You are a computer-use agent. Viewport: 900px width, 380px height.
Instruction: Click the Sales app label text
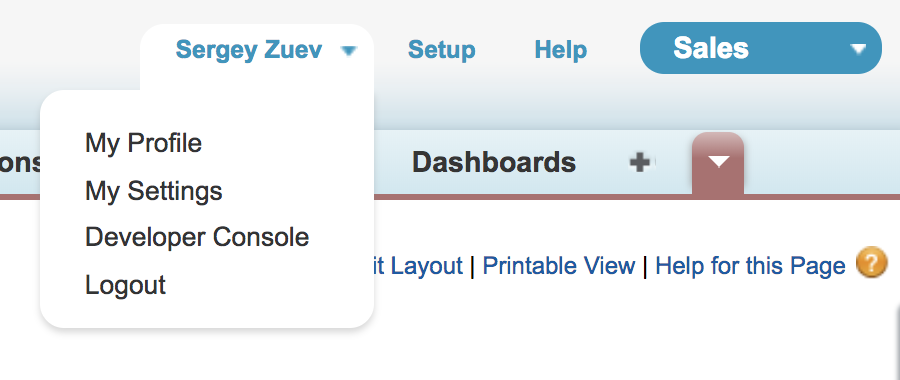[711, 48]
